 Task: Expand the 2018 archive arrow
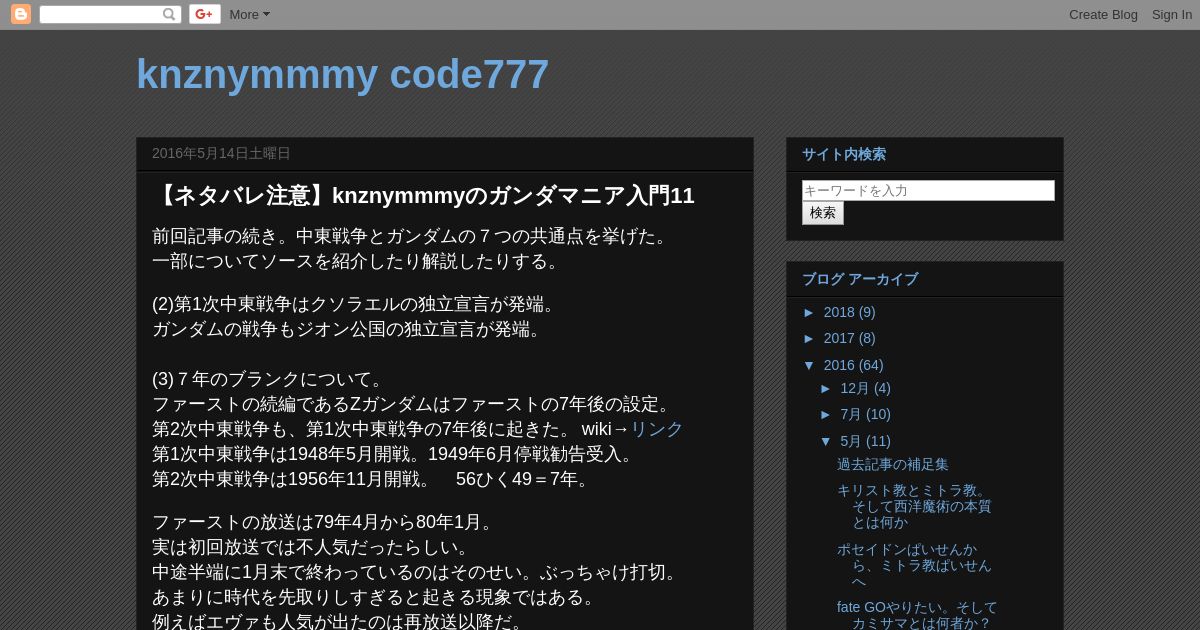point(810,312)
